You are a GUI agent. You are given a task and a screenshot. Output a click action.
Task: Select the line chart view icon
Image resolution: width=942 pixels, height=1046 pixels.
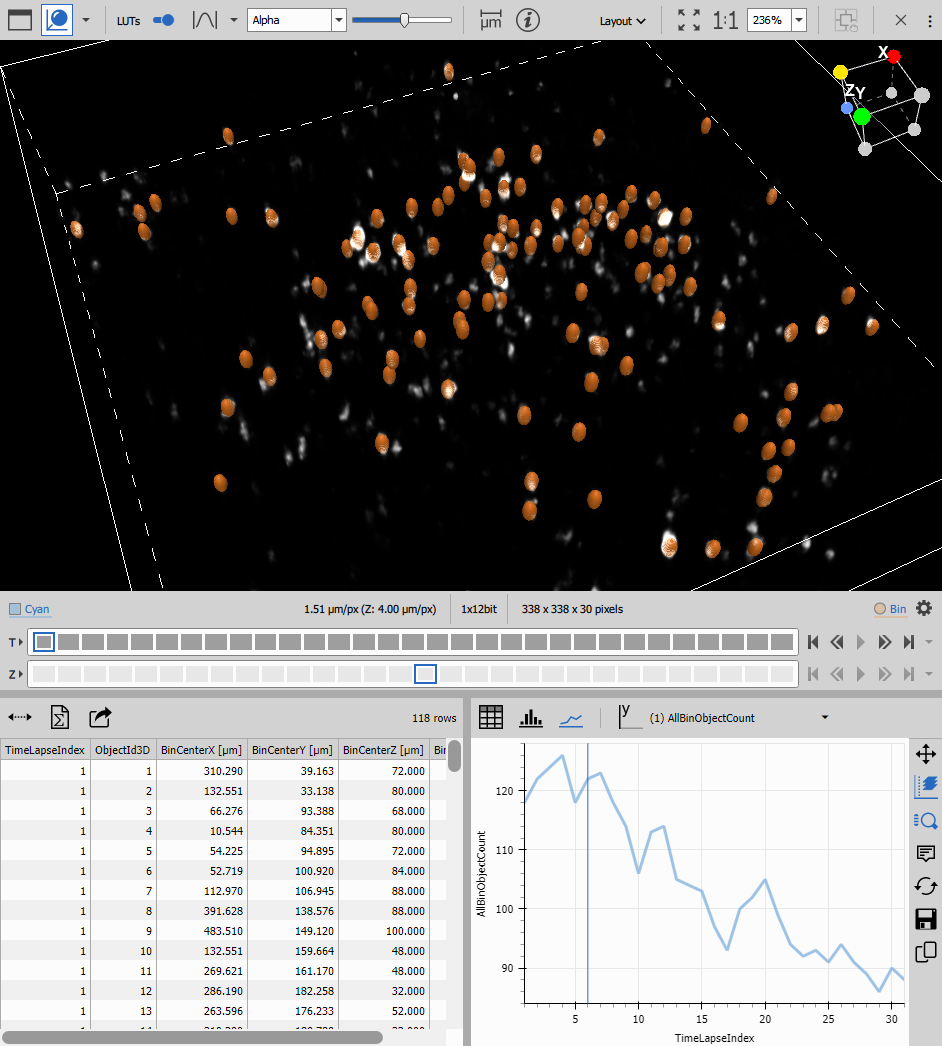click(571, 717)
